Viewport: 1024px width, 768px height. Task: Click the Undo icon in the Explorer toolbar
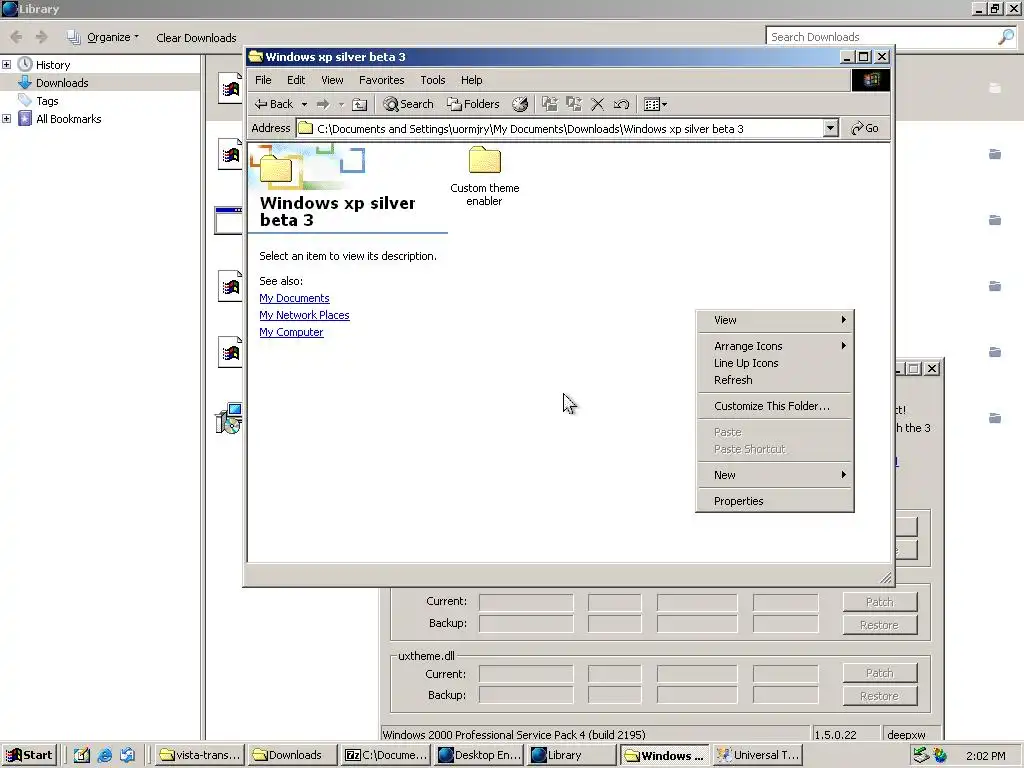[621, 104]
